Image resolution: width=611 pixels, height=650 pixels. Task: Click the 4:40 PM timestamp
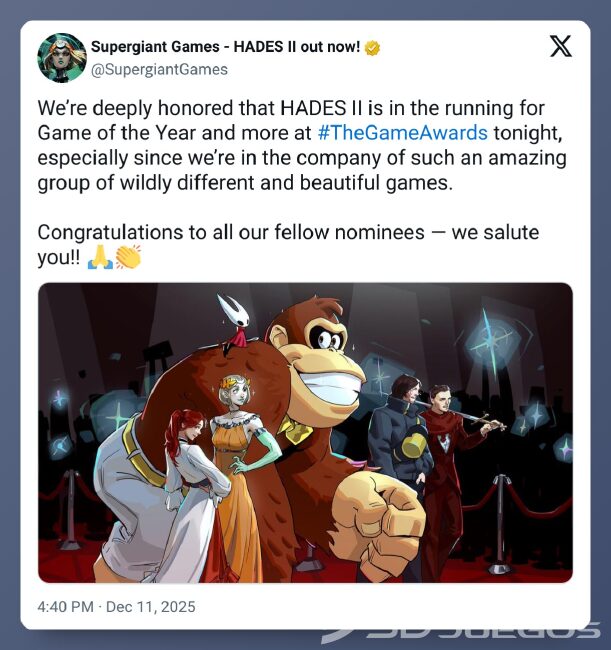tap(66, 607)
